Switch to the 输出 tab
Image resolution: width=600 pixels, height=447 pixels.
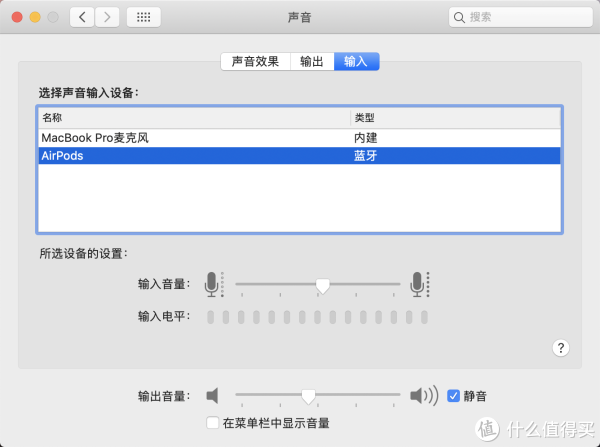tap(311, 61)
